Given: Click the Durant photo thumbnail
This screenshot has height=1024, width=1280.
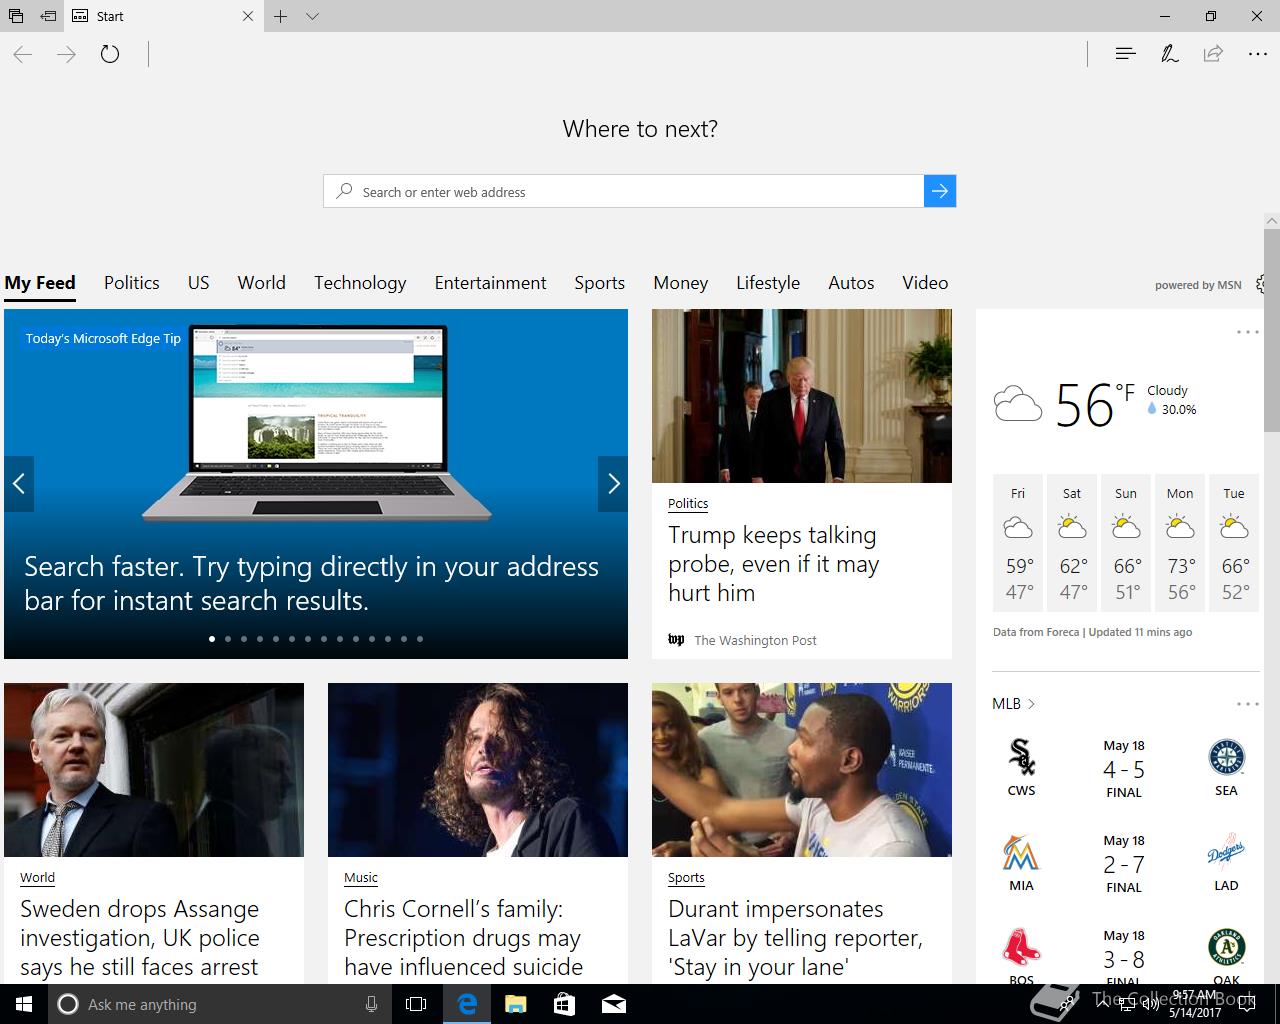Looking at the screenshot, I should point(802,770).
